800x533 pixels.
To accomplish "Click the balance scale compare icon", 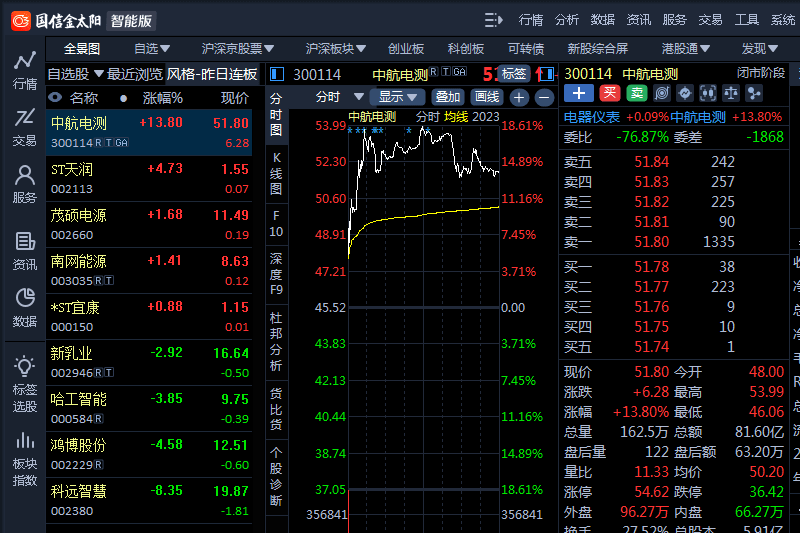I will pyautogui.click(x=731, y=93).
